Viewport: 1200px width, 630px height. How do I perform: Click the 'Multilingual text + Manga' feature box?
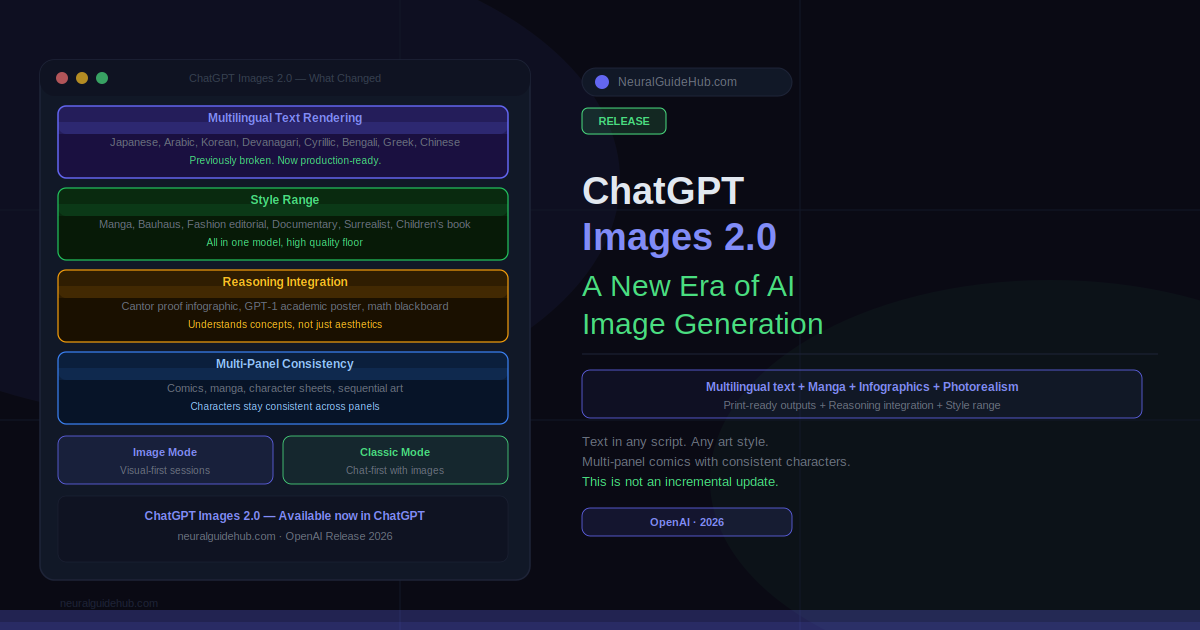click(861, 394)
